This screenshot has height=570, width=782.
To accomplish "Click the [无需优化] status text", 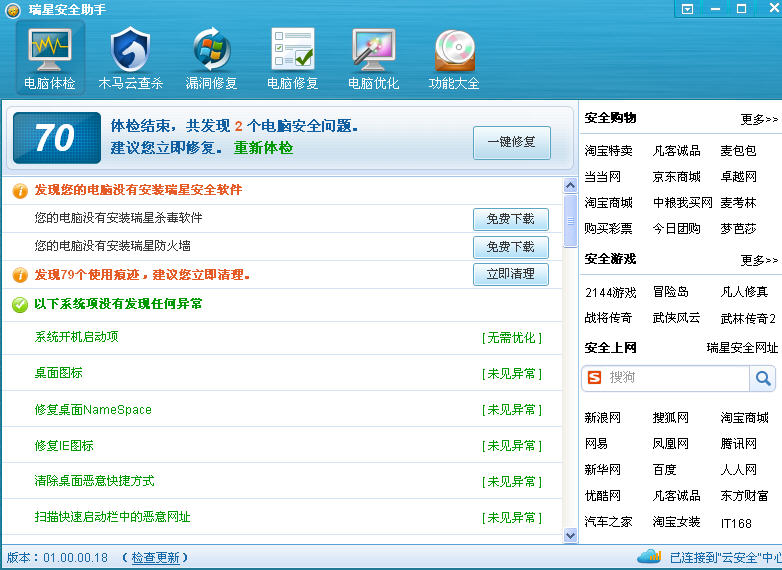I will 512,338.
